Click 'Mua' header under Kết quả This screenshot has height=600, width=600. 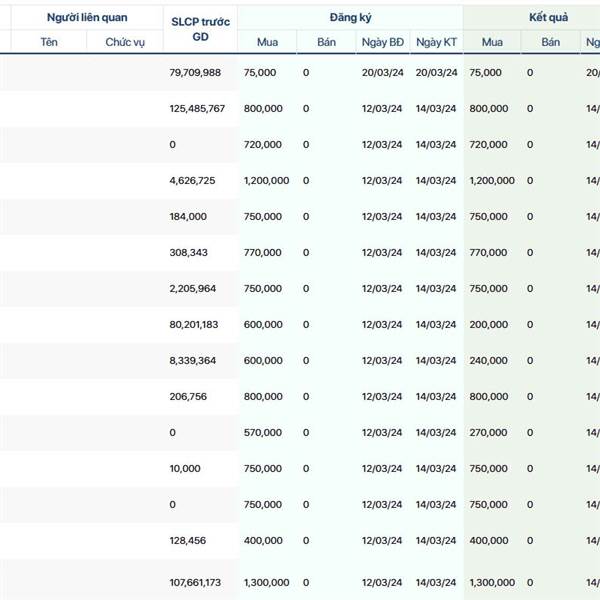coord(492,42)
